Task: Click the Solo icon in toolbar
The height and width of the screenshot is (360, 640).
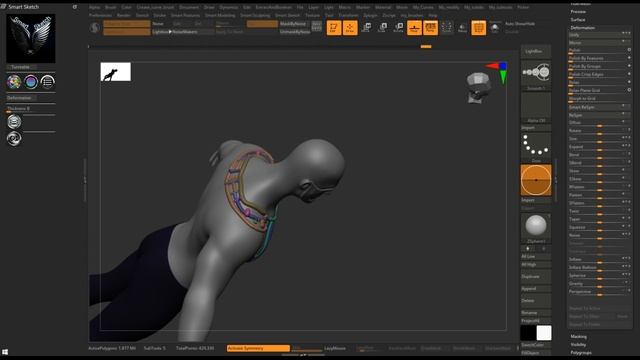Action: click(x=494, y=28)
